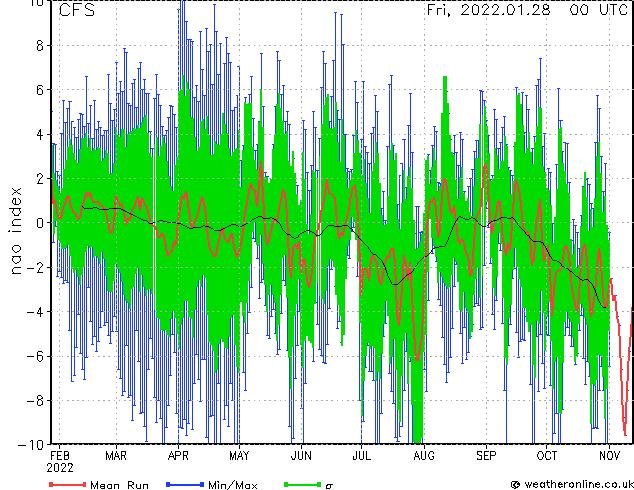Image resolution: width=634 pixels, height=490 pixels.
Task: Select the APR month label
Action: coord(178,456)
